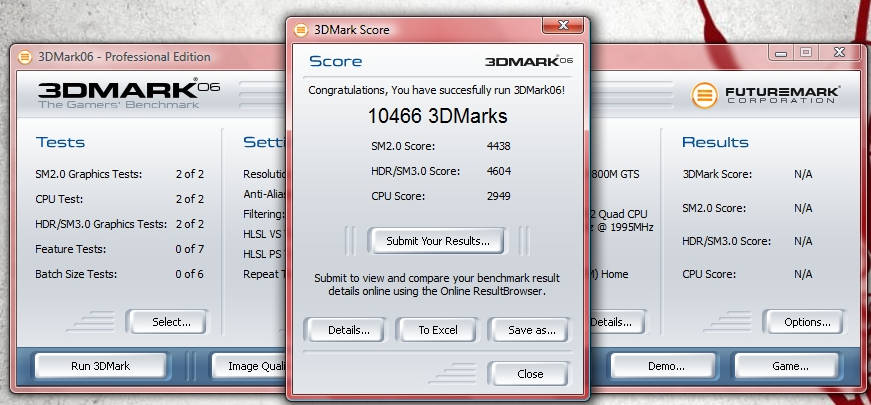This screenshot has height=405, width=871.
Task: Click the SM2.0 Score value 4438
Action: 498,146
